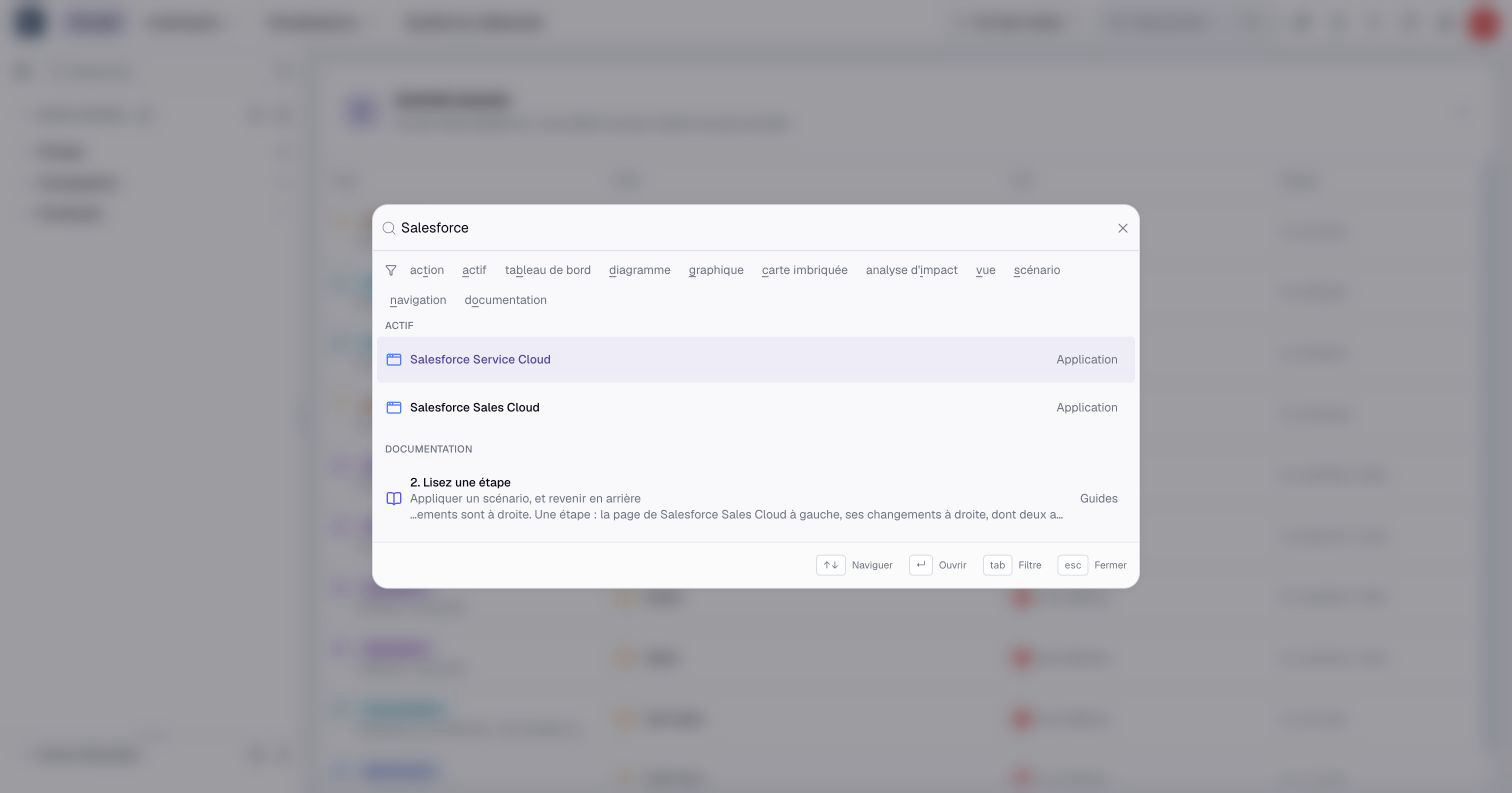Viewport: 1512px width, 793px height.
Task: Click the return key Ouvrir icon
Action: (921, 565)
